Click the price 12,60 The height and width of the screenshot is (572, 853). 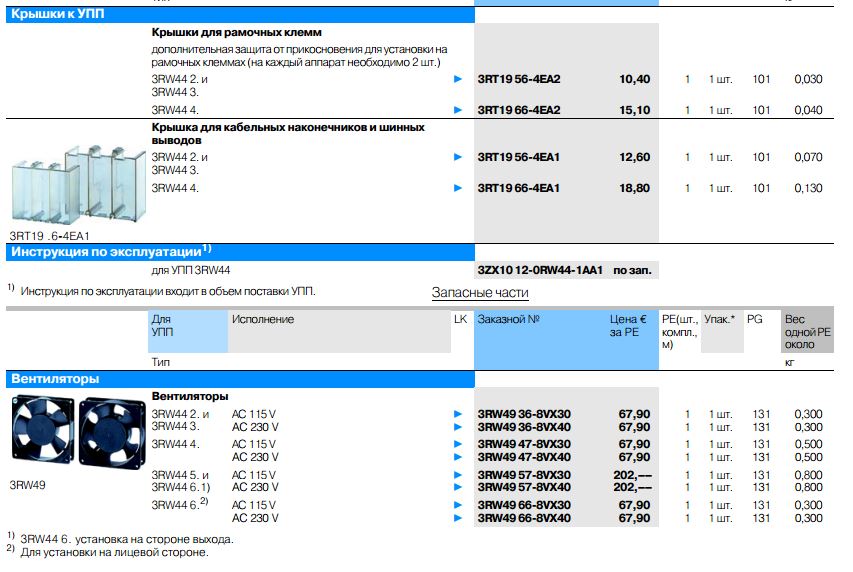(634, 157)
